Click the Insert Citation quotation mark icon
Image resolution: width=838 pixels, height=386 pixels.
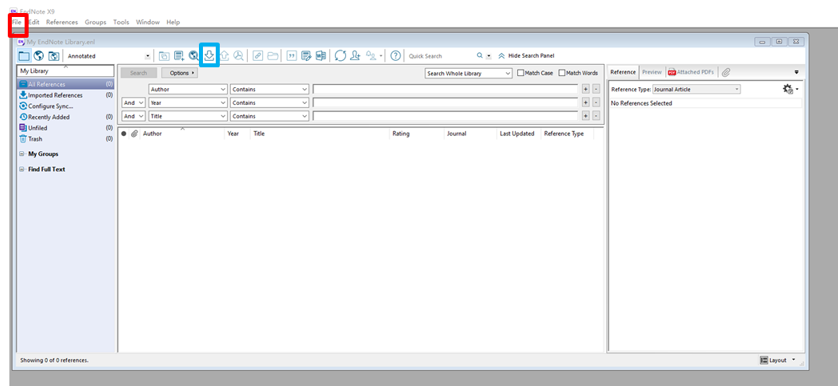point(292,56)
